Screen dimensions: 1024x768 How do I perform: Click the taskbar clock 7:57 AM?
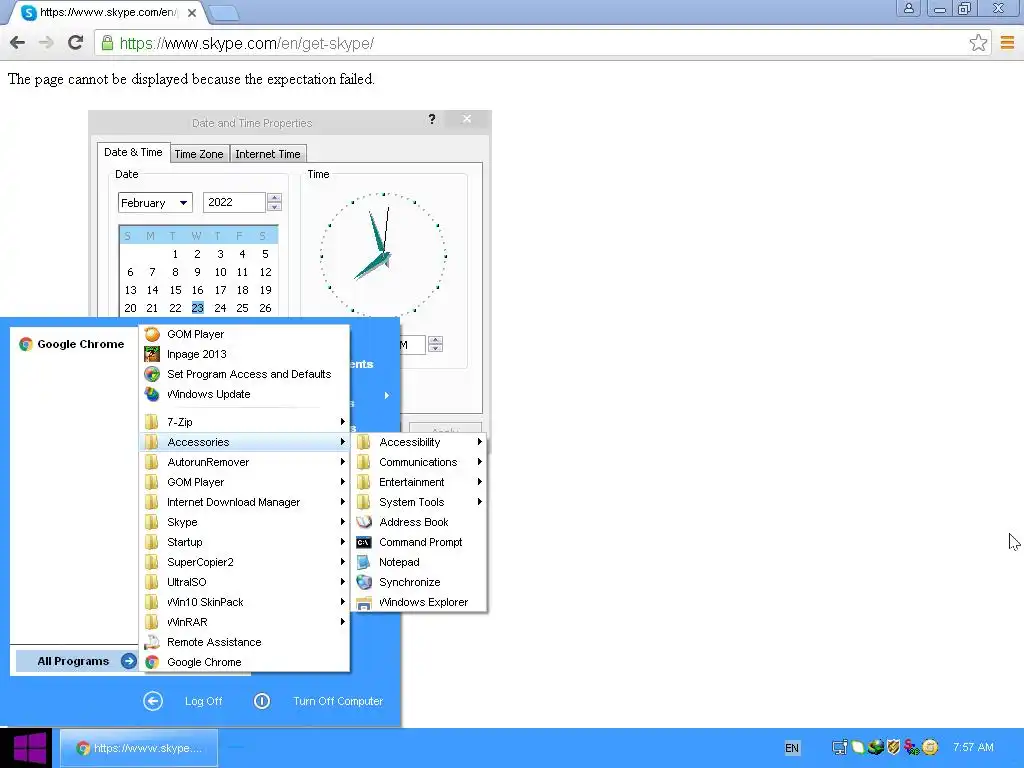click(973, 747)
